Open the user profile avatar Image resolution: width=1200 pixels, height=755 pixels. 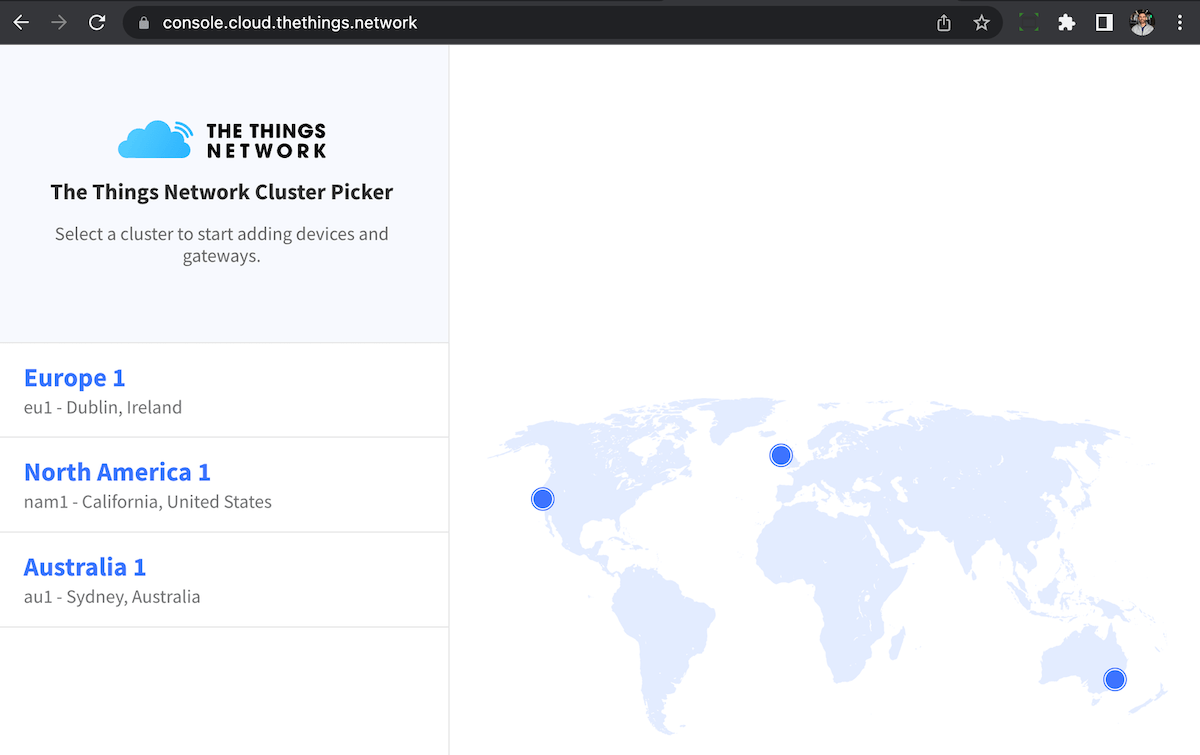pos(1142,22)
